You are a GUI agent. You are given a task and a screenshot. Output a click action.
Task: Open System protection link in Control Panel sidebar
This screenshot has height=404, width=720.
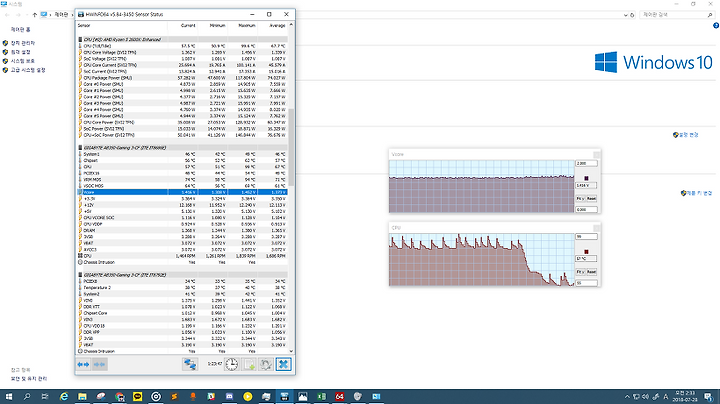tap(22, 61)
